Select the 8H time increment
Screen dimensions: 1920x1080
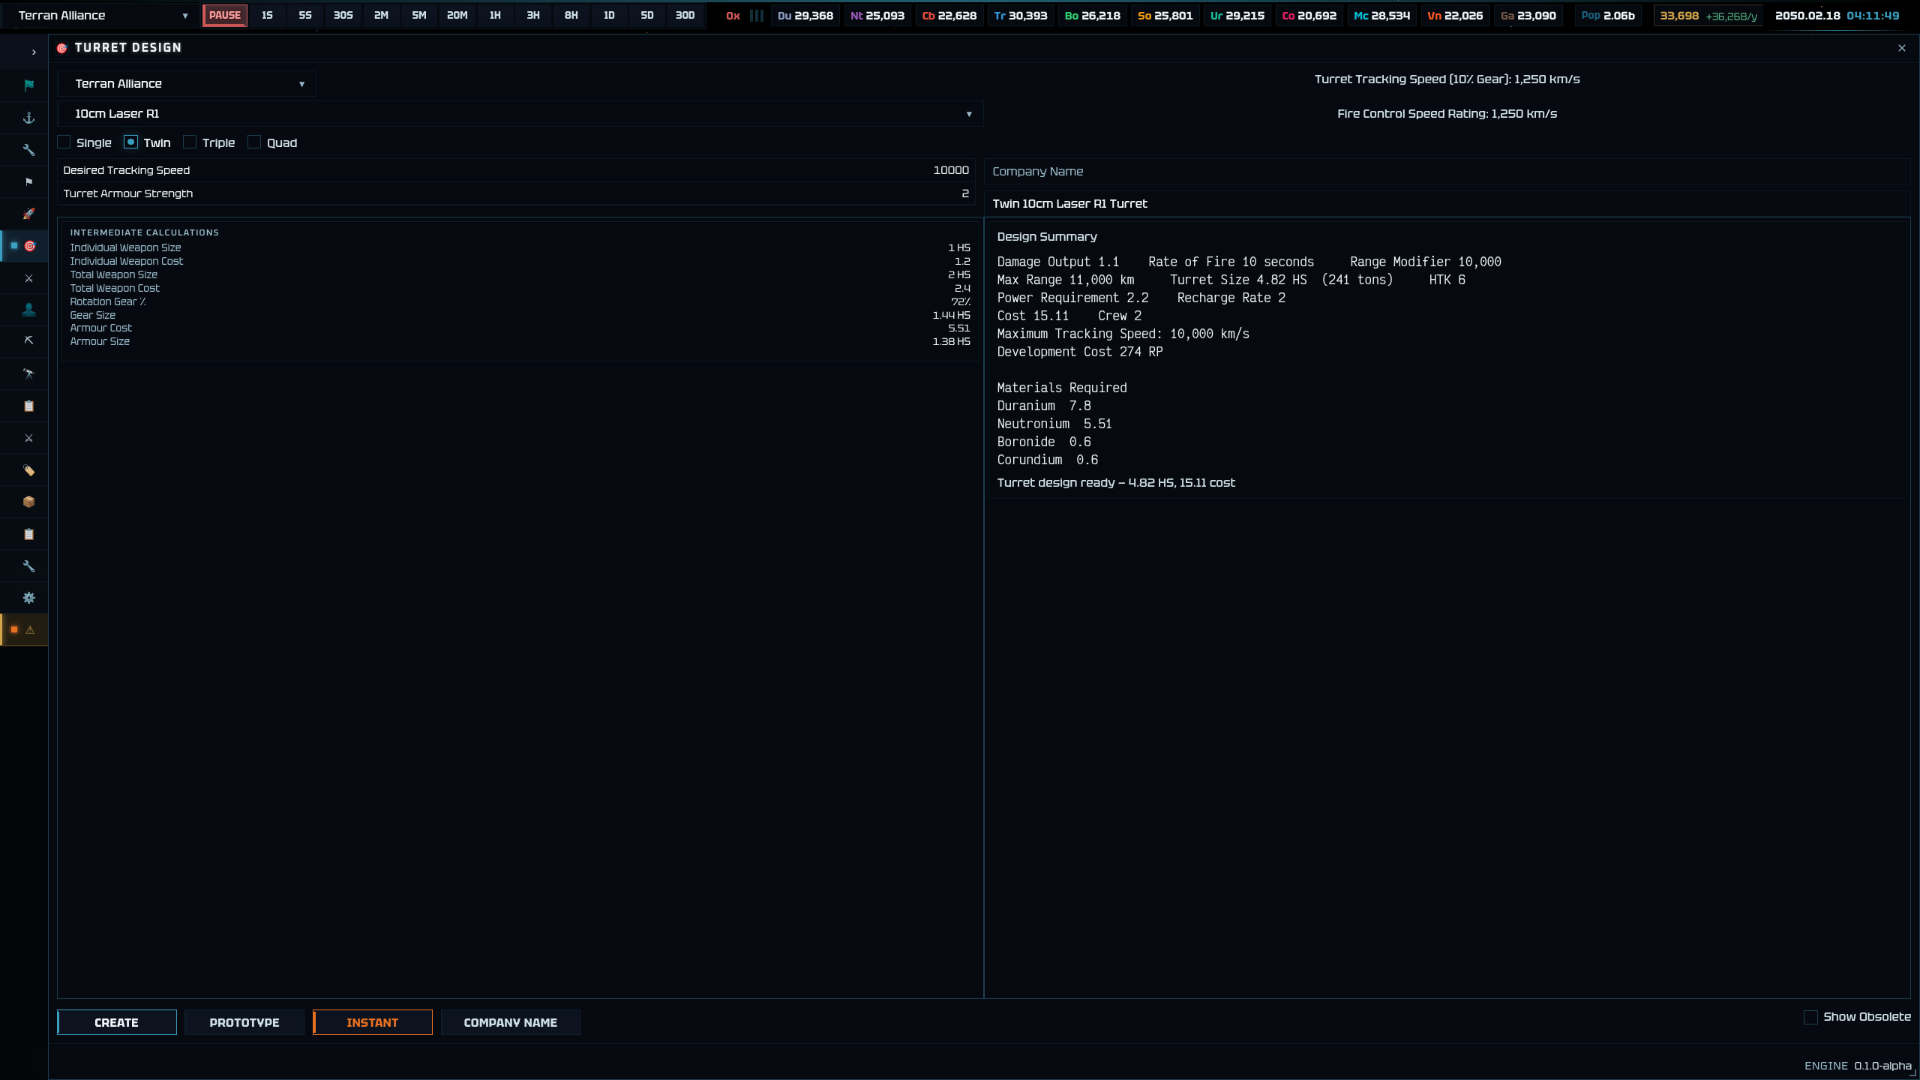point(571,16)
